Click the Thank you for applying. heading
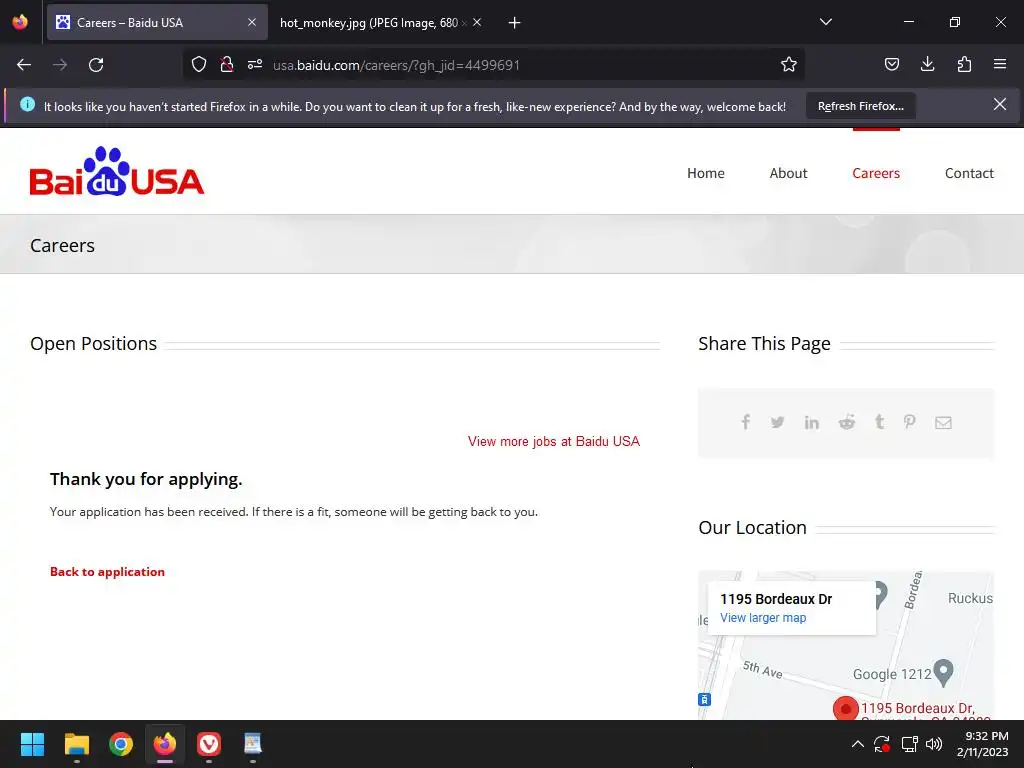 click(x=146, y=479)
